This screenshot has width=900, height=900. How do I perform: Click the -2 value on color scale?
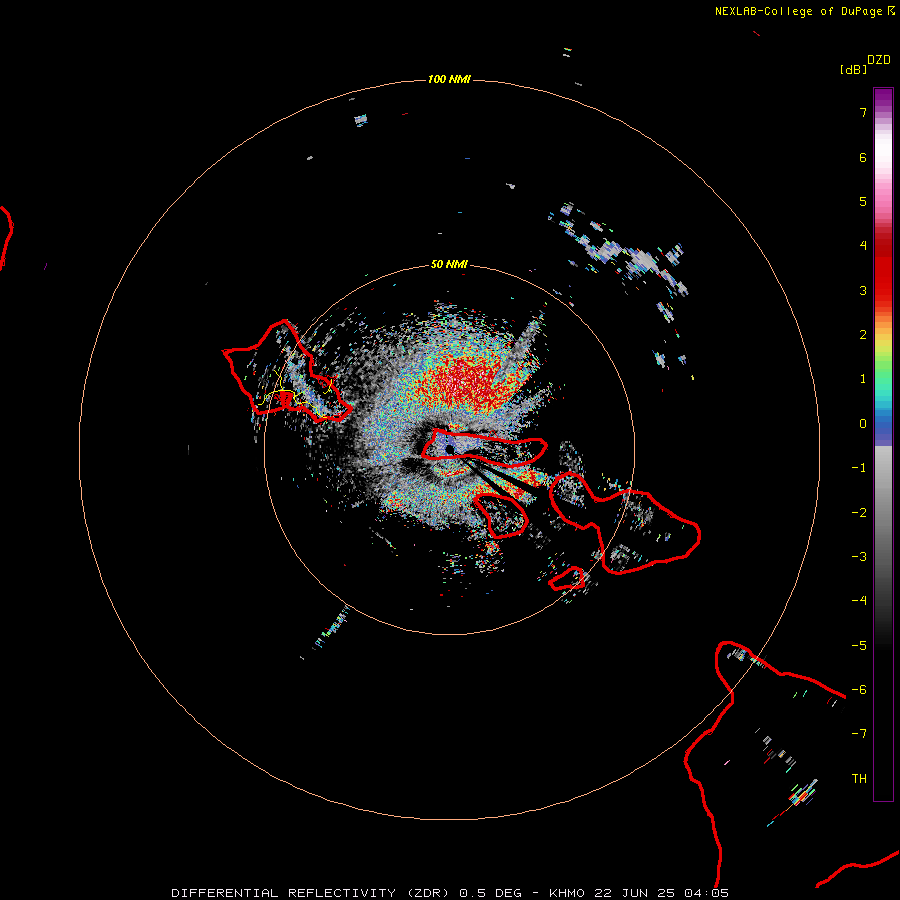(859, 513)
